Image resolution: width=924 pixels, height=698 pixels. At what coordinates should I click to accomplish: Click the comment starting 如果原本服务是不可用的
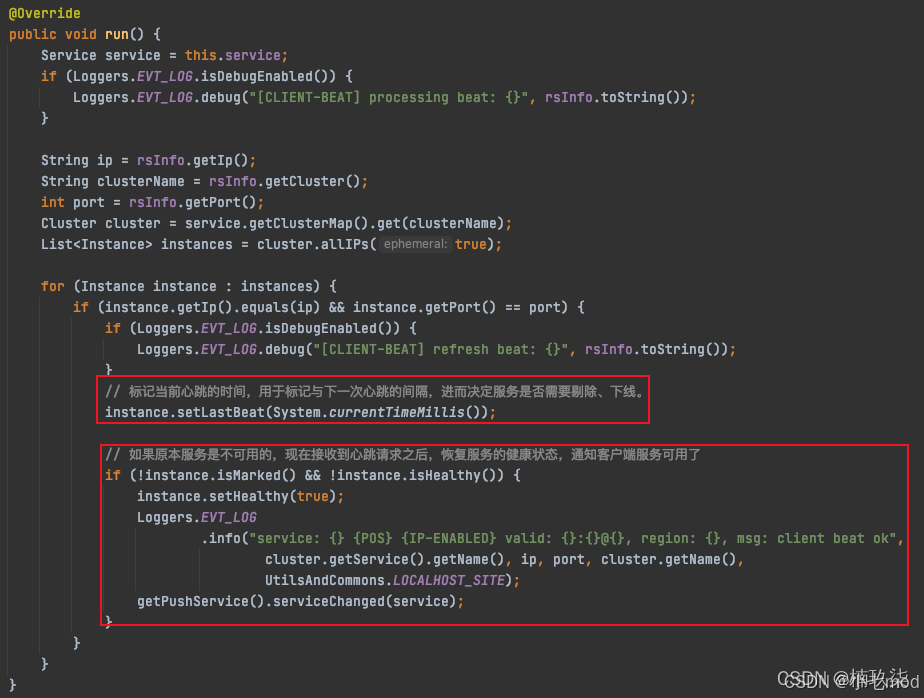(x=403, y=455)
